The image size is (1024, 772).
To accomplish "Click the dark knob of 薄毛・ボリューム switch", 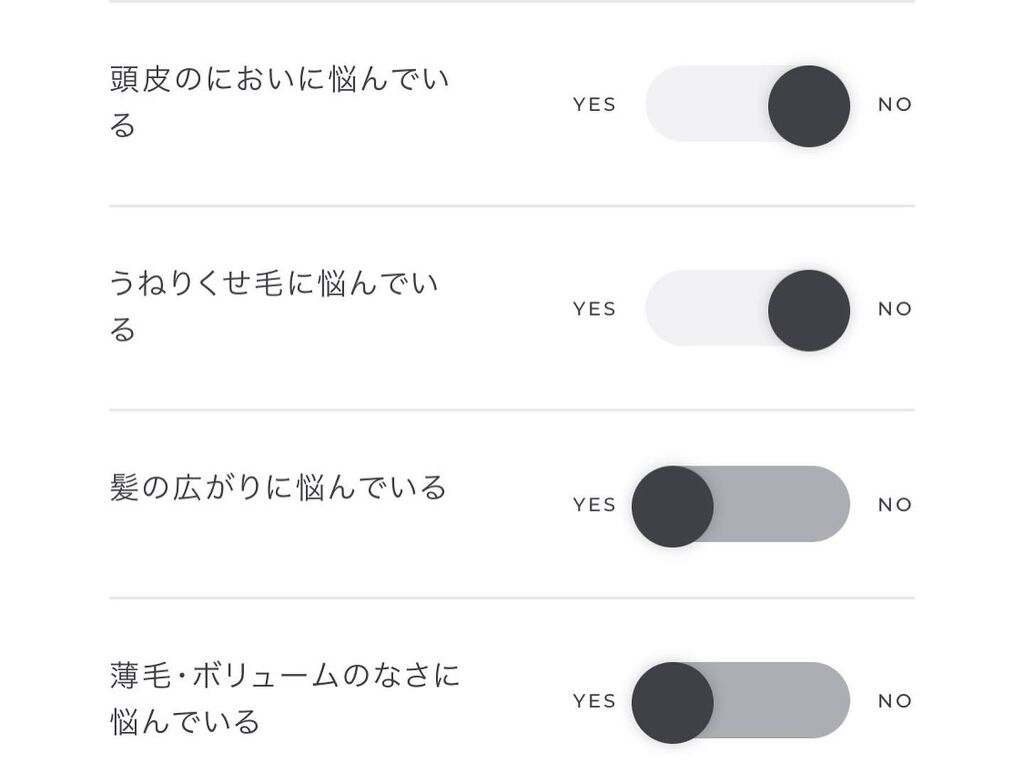I will [673, 701].
